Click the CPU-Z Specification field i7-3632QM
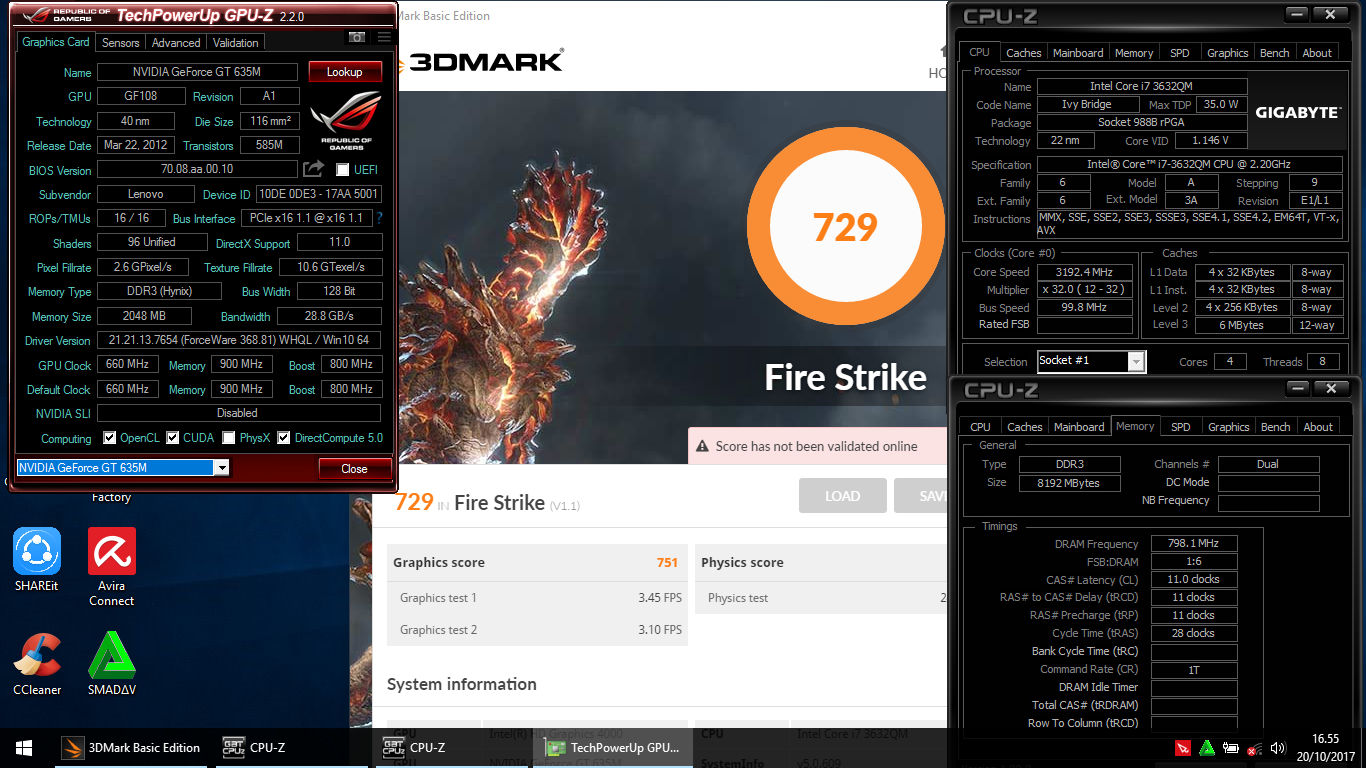Screen dimensions: 1366x768 click(1188, 164)
